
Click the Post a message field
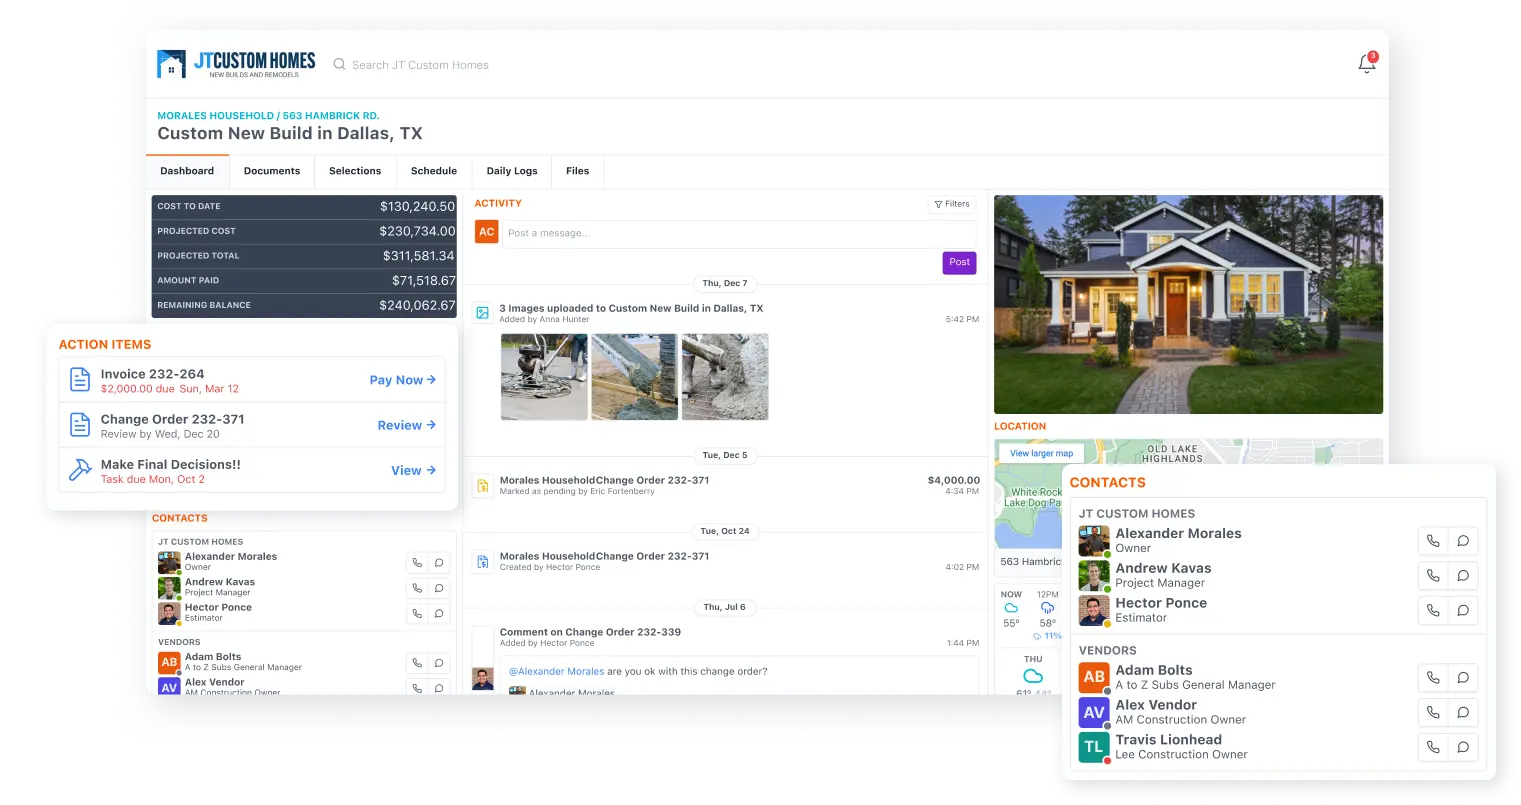[x=738, y=233]
